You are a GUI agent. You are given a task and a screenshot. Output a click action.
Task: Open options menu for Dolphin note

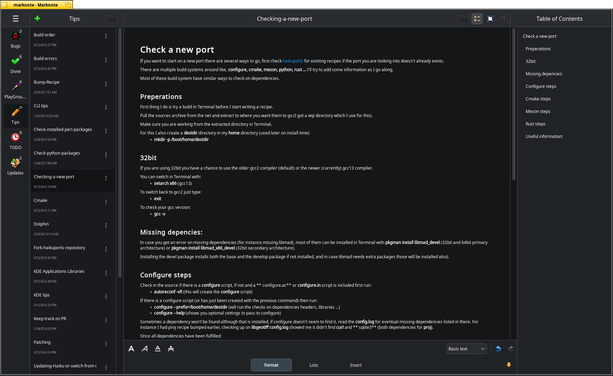106,226
